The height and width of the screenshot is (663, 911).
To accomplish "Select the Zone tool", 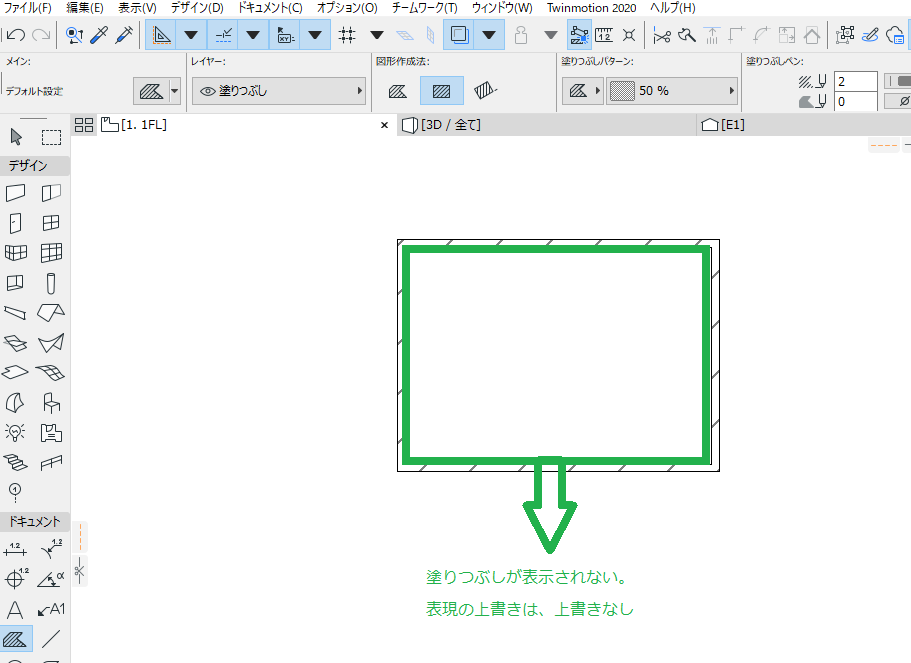I will (51, 432).
